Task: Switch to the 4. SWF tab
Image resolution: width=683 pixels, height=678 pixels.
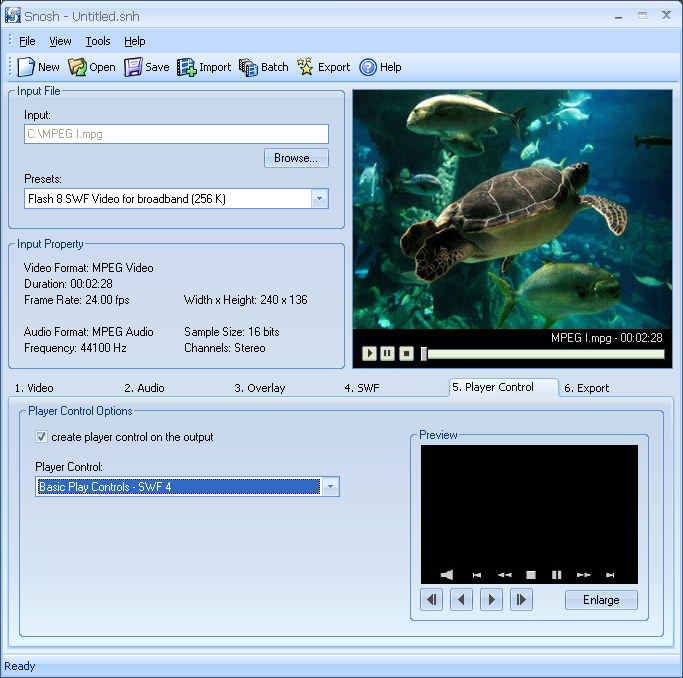Action: coord(362,388)
